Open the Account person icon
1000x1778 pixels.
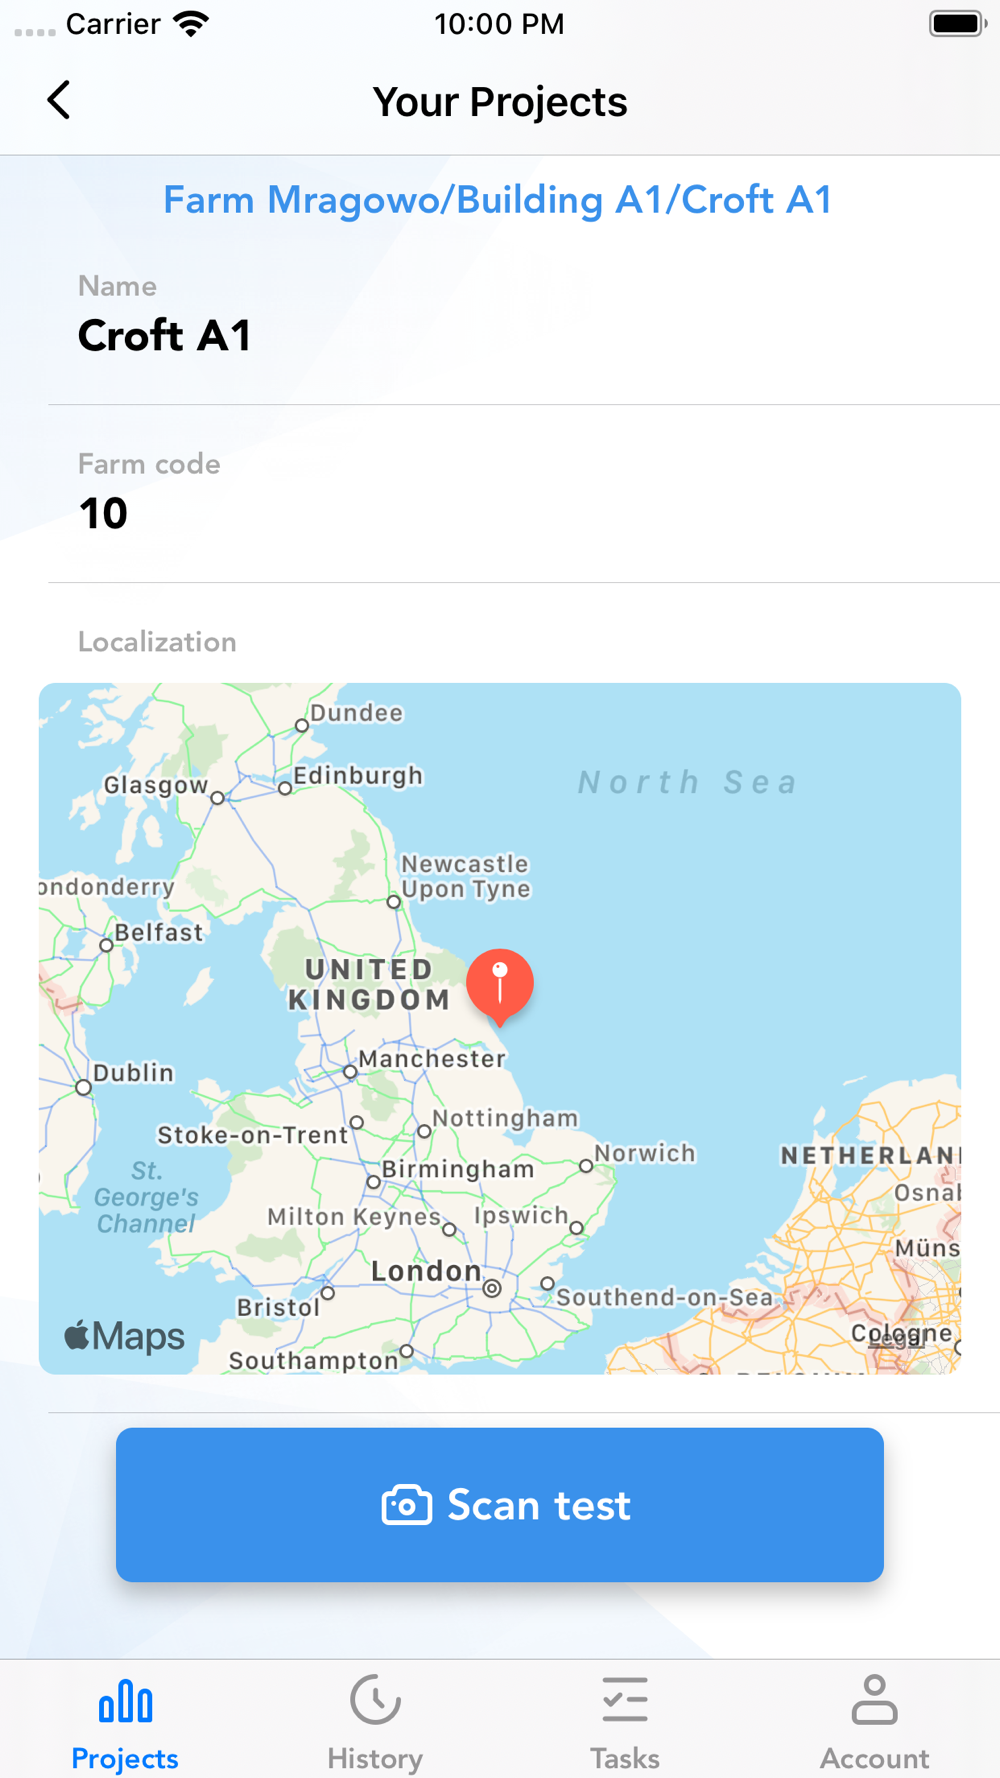(x=875, y=1700)
